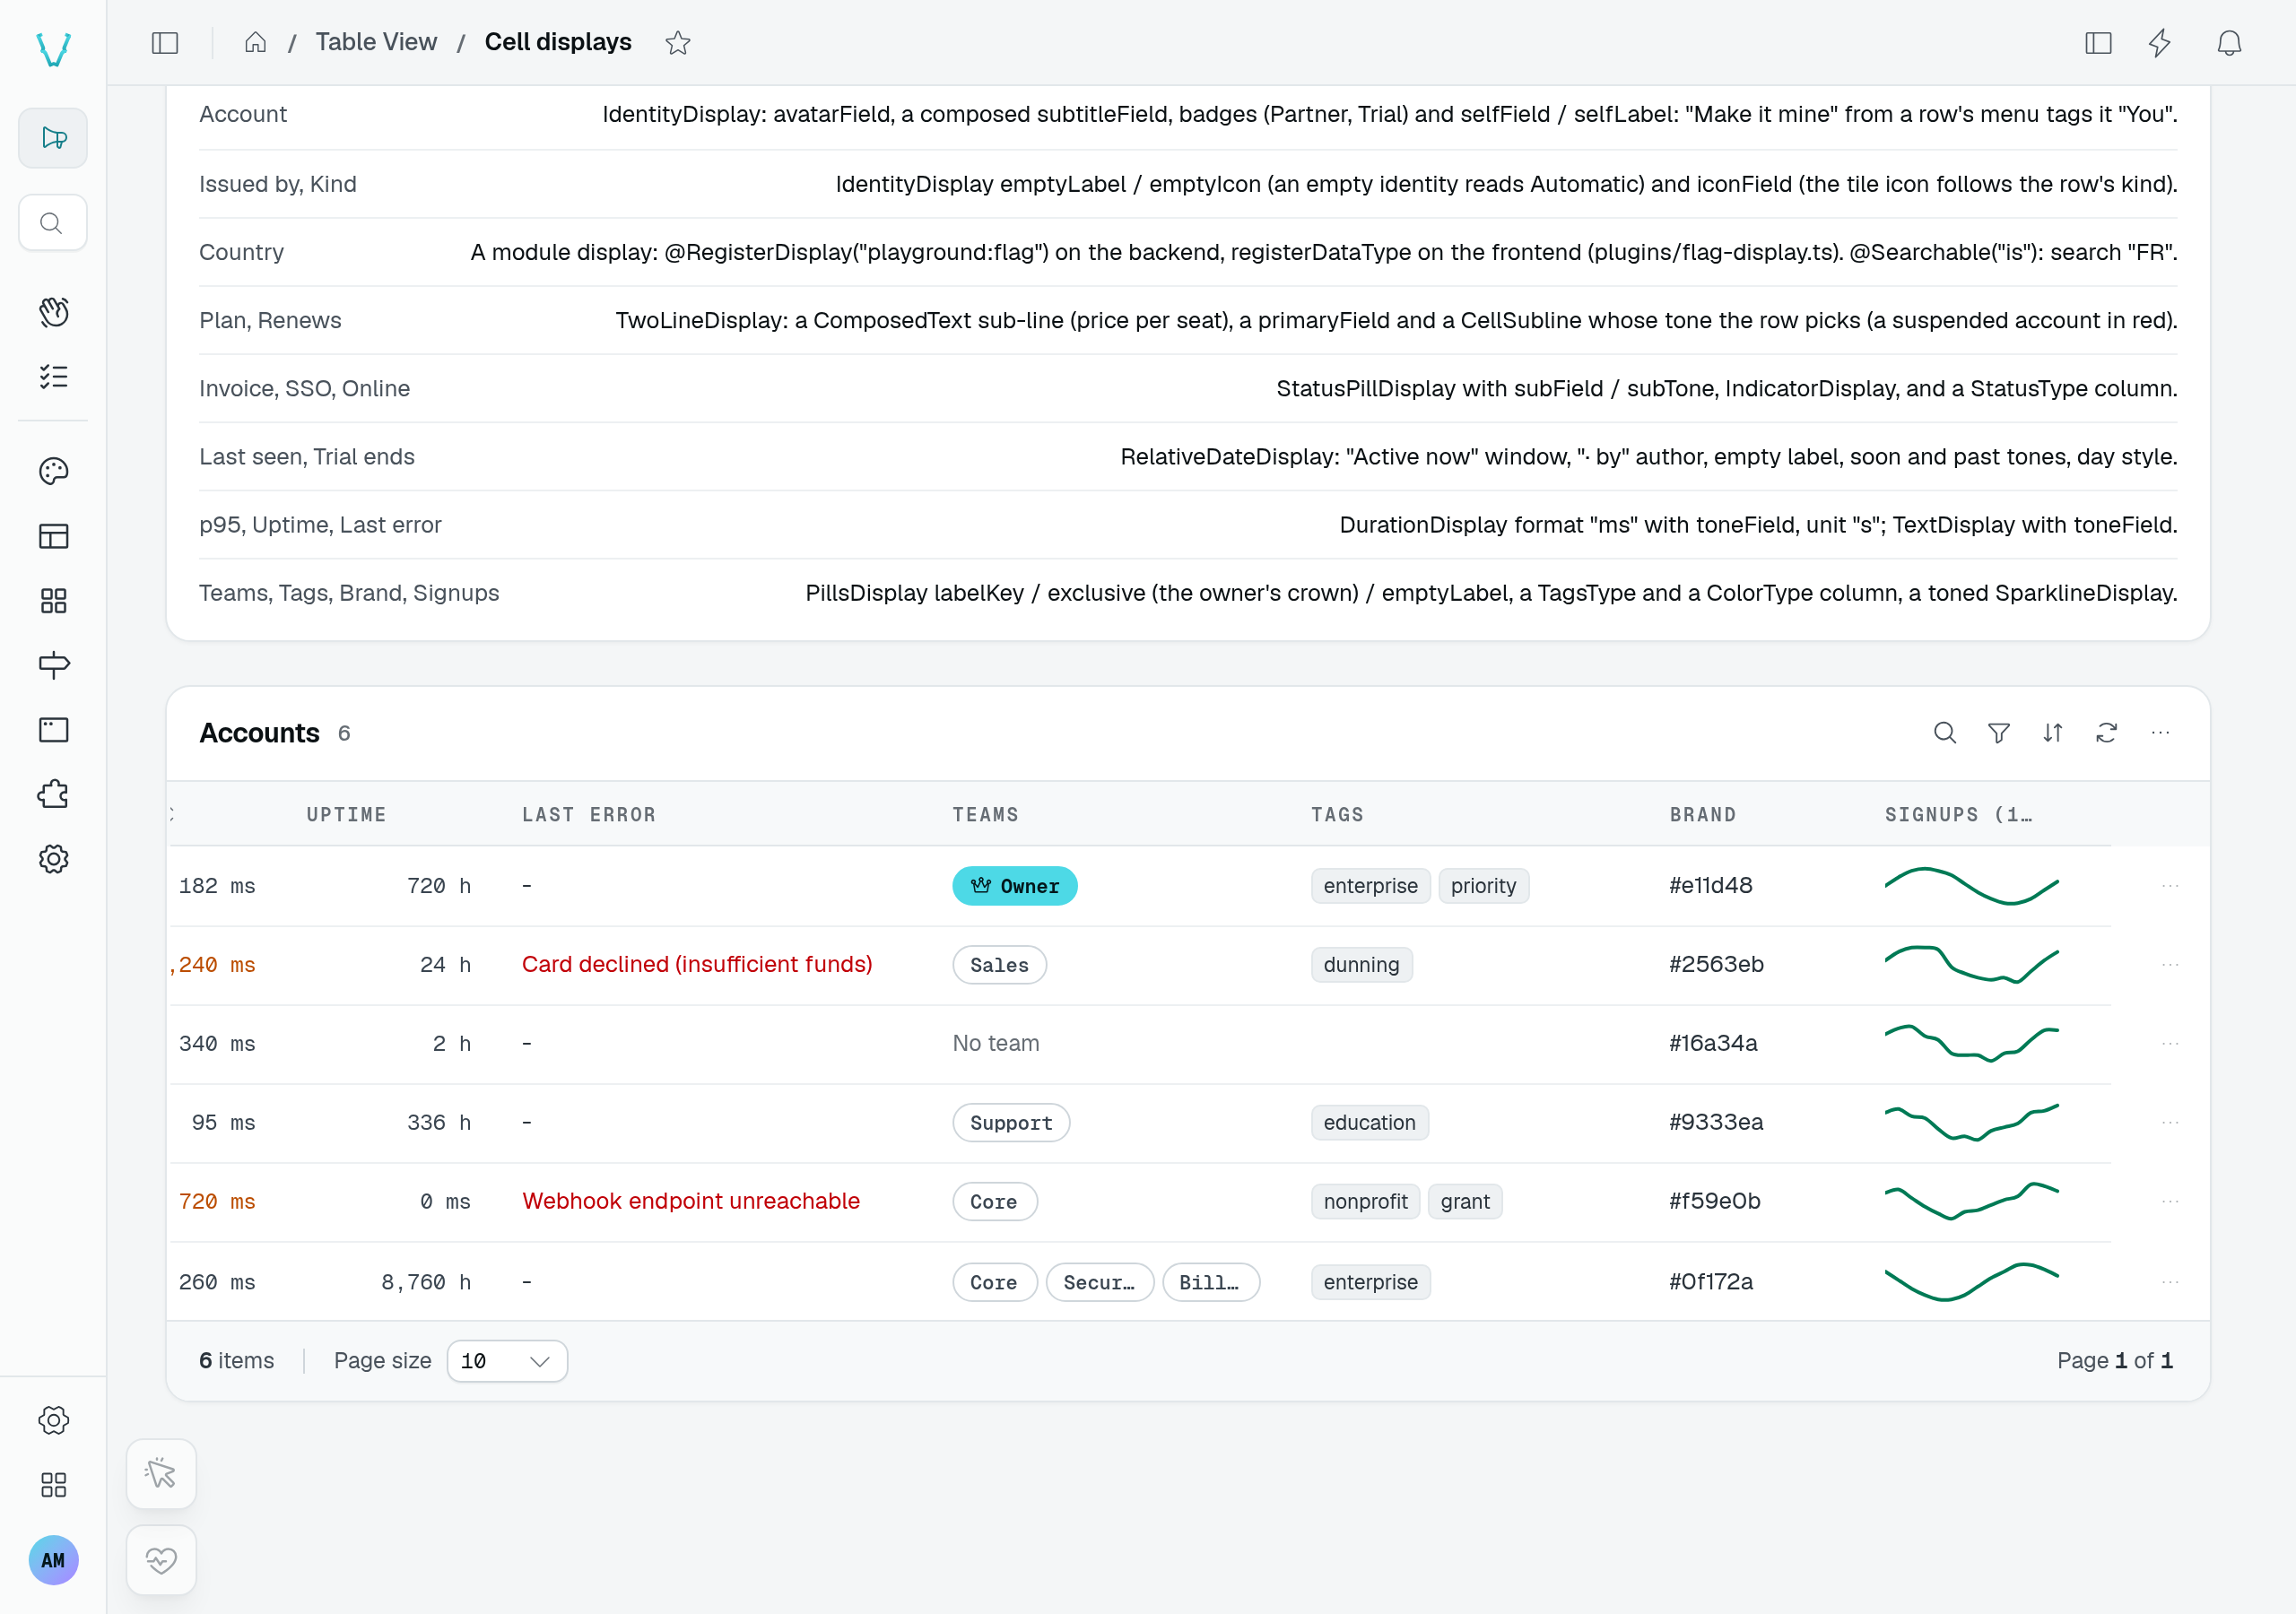Open the notifications bell
The height and width of the screenshot is (1614, 2296).
pos(2229,43)
